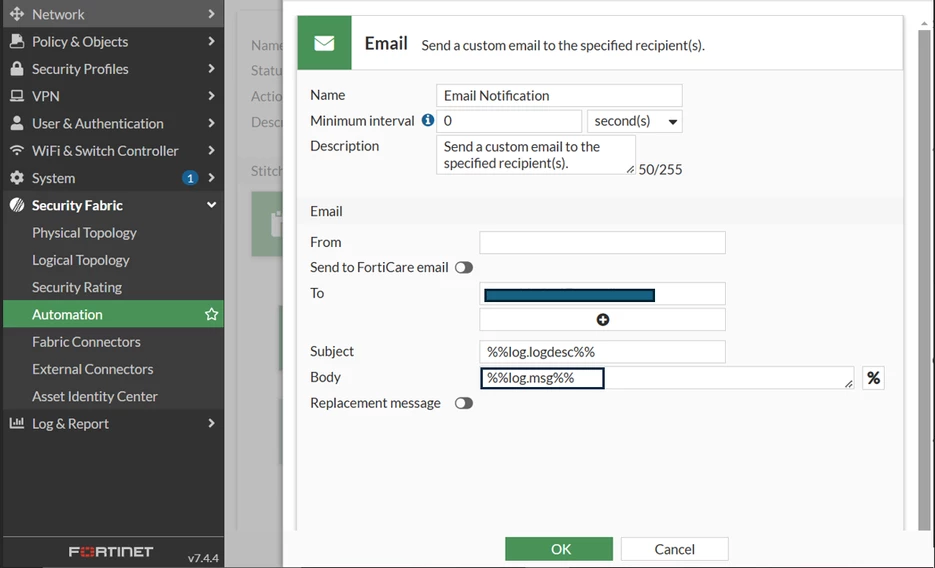
Task: Open the Network menu
Action: tap(113, 14)
